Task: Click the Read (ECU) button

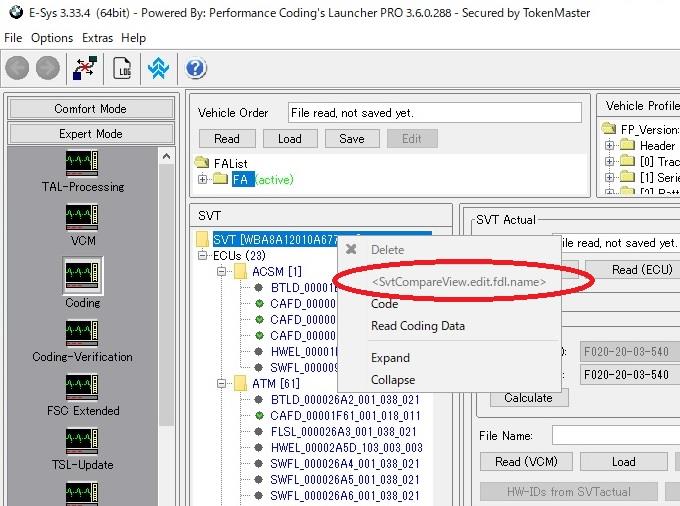Action: [633, 270]
